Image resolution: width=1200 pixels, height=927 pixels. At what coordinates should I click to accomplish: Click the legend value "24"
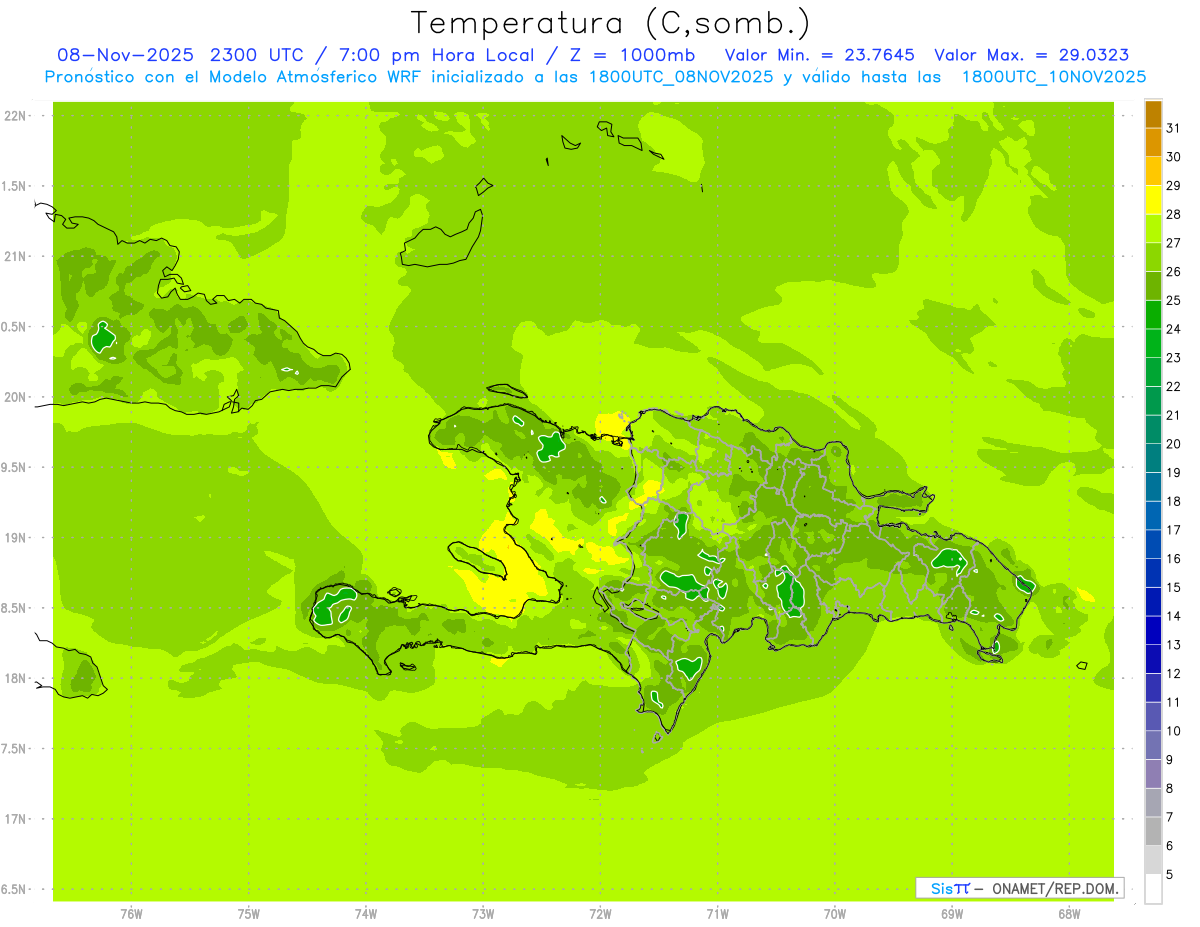pos(1174,329)
